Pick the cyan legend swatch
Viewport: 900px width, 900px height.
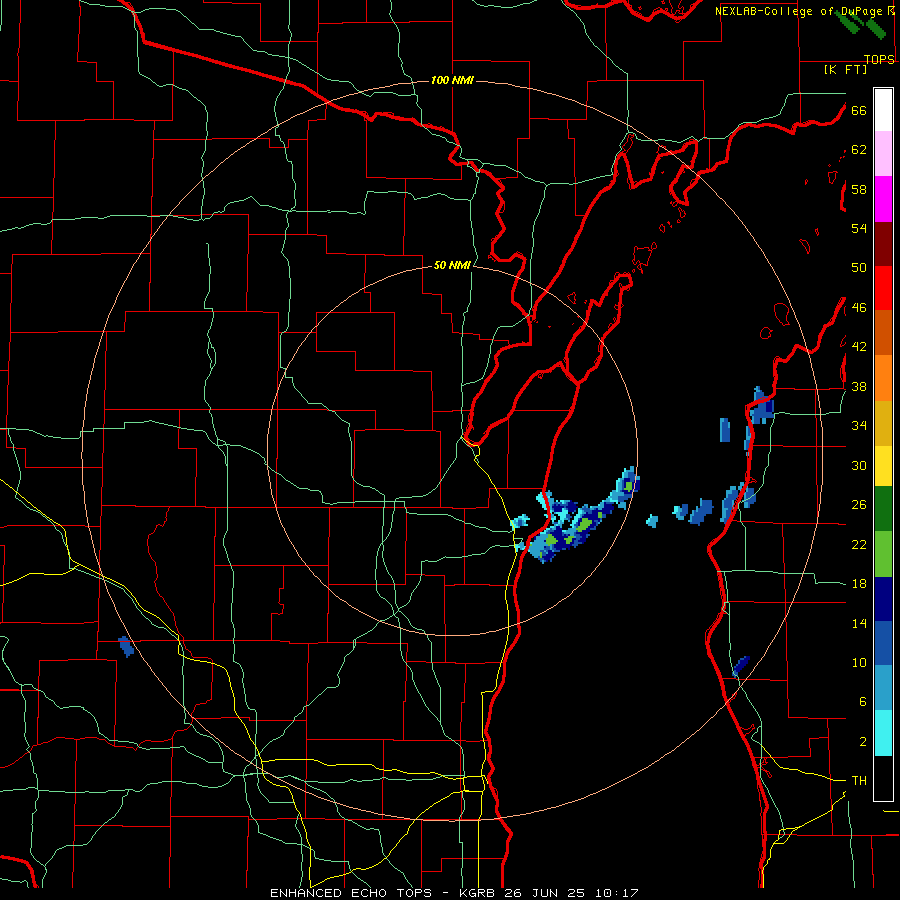point(883,733)
